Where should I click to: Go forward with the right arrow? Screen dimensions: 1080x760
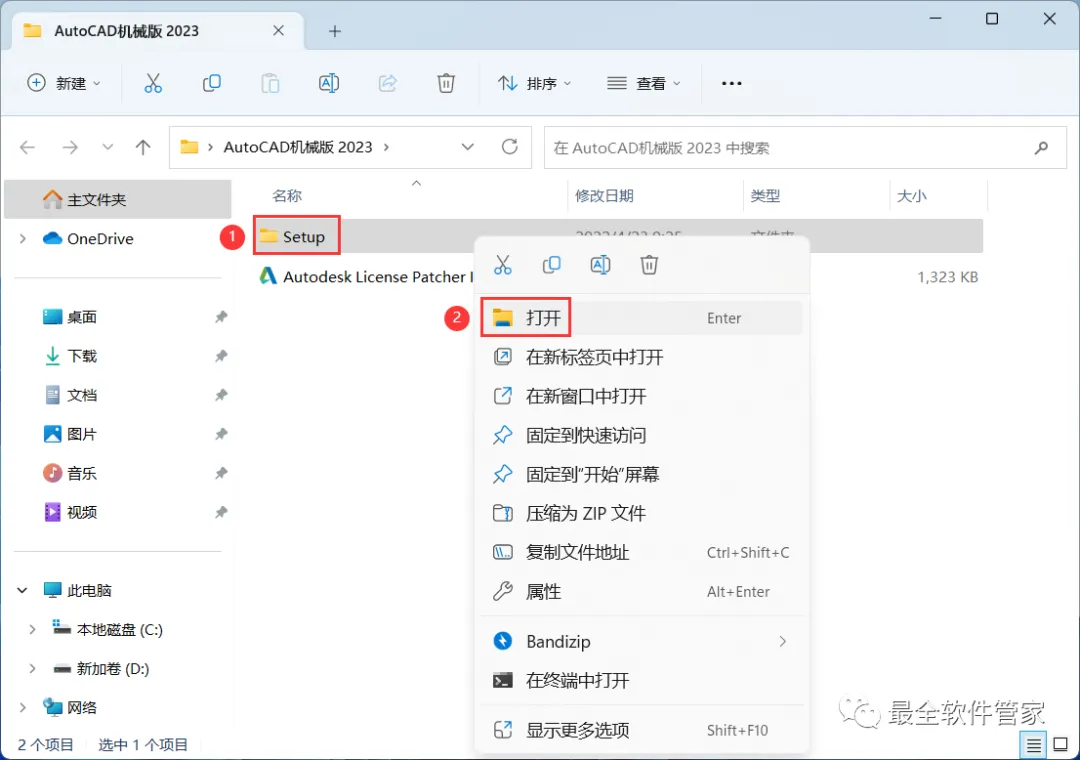[x=70, y=147]
